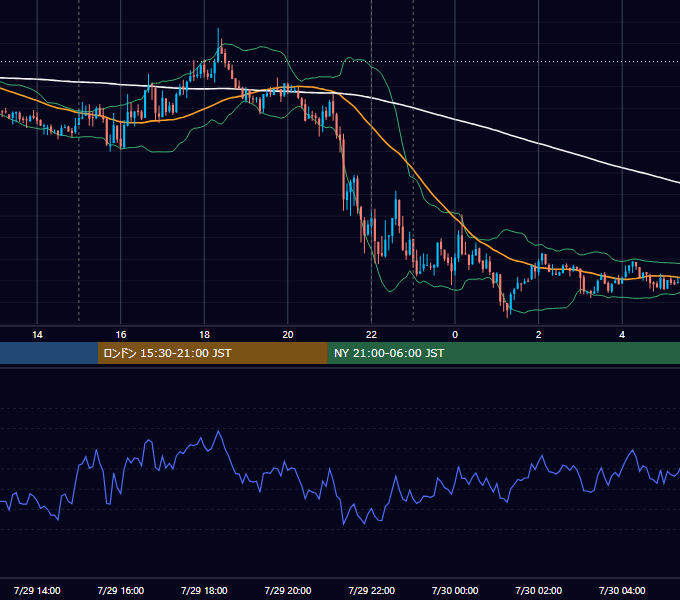Click the 7/29 20:00 date label
680x600 pixels.
(288, 590)
